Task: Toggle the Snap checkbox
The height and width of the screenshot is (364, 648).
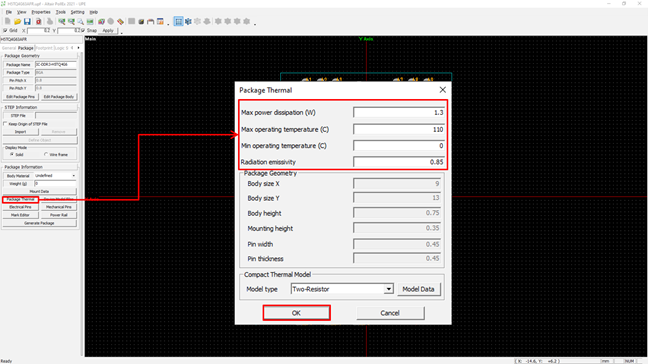Action: (x=83, y=31)
